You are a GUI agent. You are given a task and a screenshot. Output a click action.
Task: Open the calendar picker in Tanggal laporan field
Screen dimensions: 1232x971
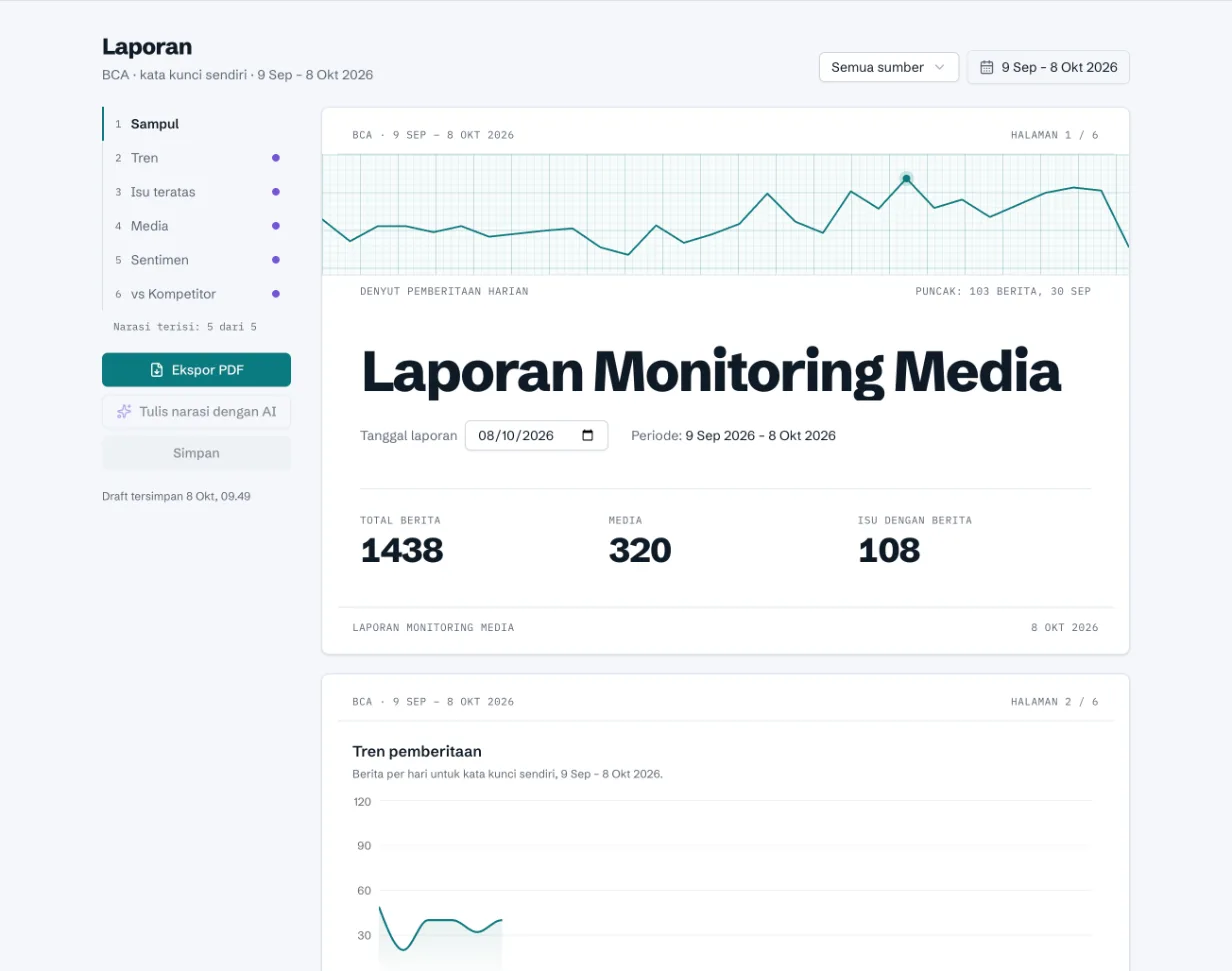pyautogui.click(x=588, y=436)
